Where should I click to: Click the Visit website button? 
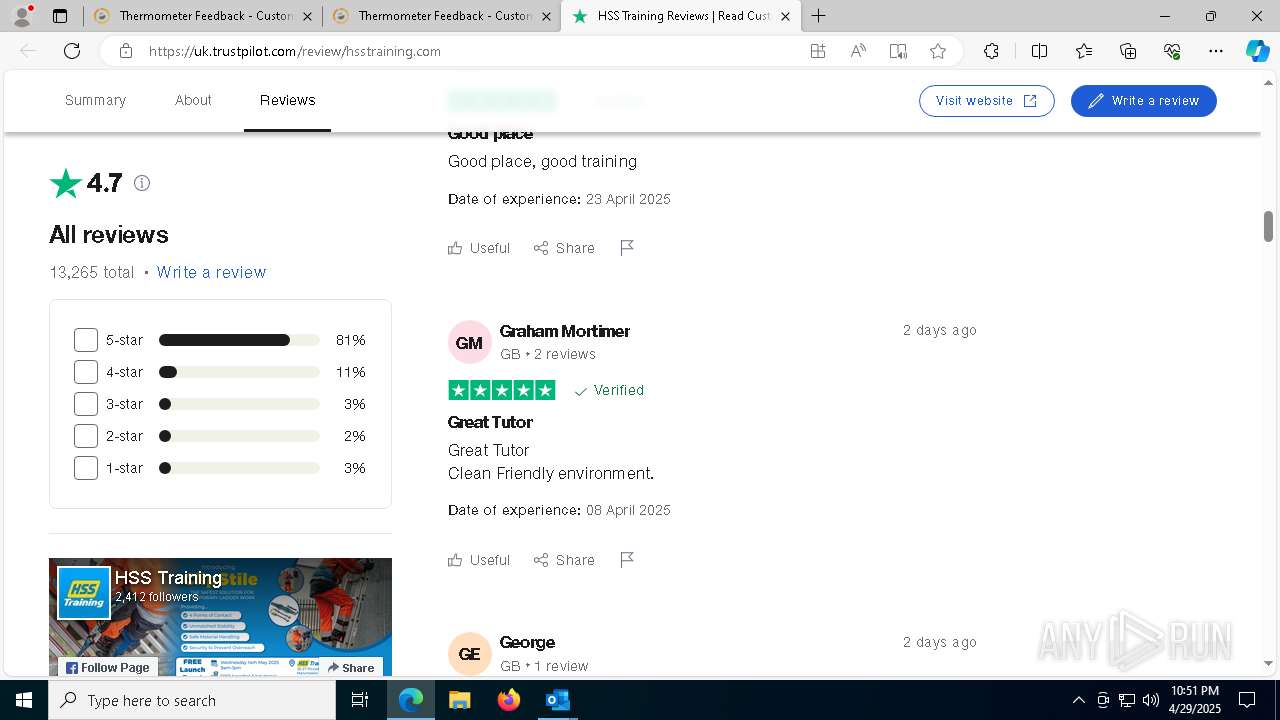(x=986, y=101)
